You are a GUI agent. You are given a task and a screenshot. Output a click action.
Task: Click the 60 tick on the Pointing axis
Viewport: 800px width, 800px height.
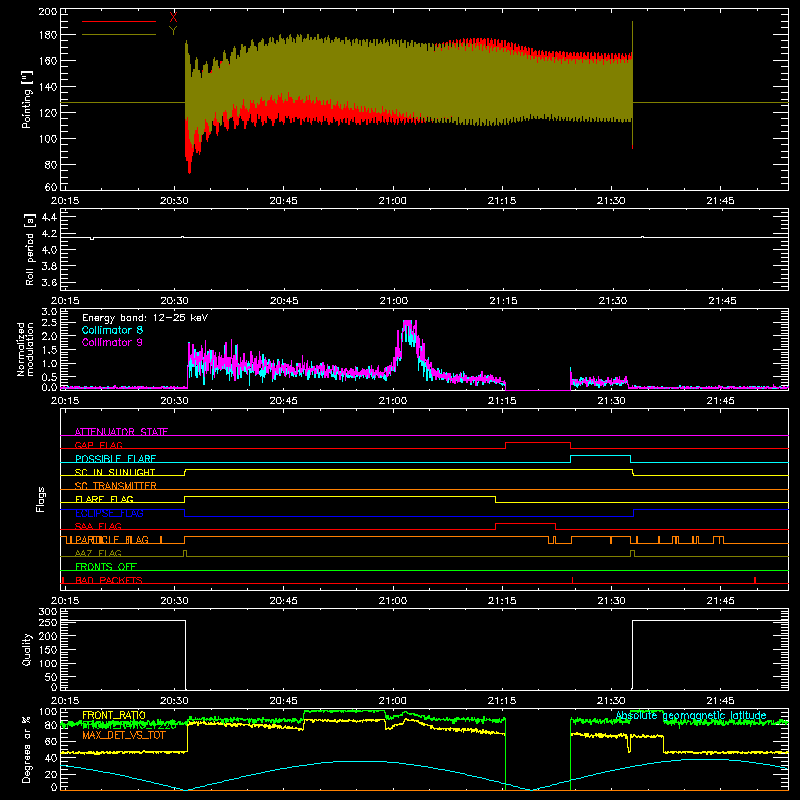point(51,187)
